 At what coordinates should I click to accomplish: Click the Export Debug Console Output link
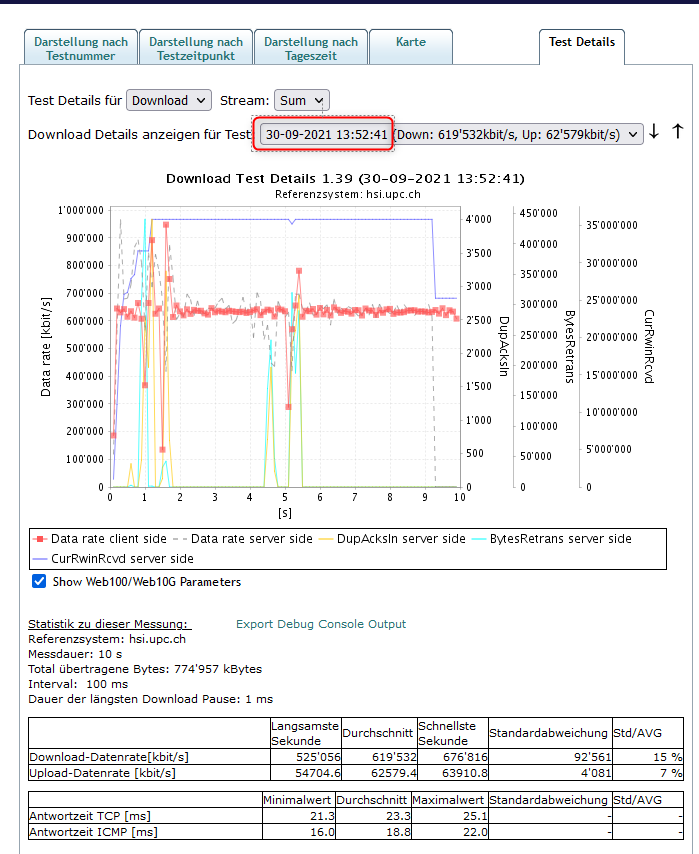coord(321,624)
